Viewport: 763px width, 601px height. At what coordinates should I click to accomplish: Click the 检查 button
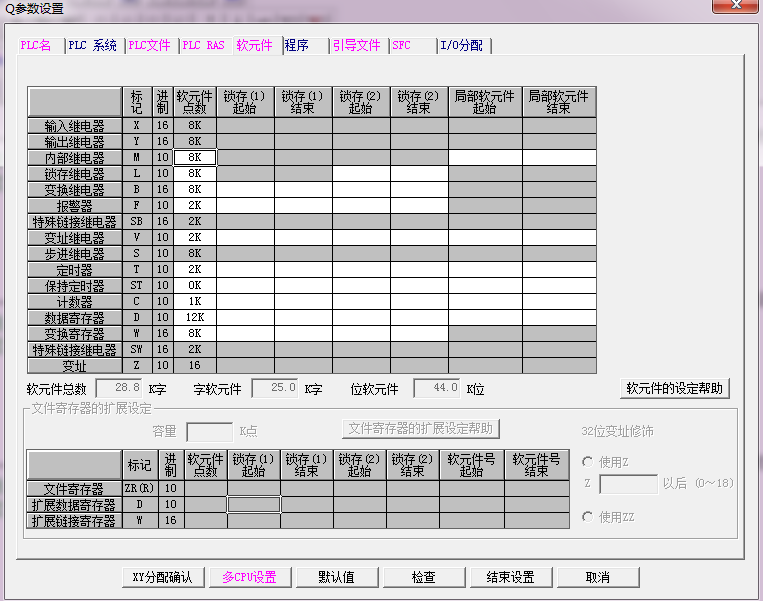tap(423, 577)
